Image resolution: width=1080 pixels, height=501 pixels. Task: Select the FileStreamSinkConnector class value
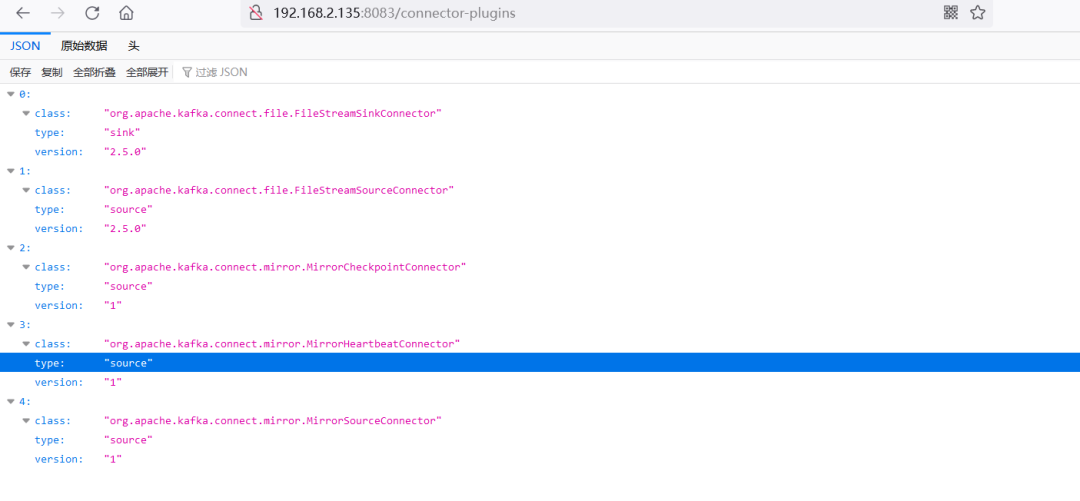pos(273,113)
